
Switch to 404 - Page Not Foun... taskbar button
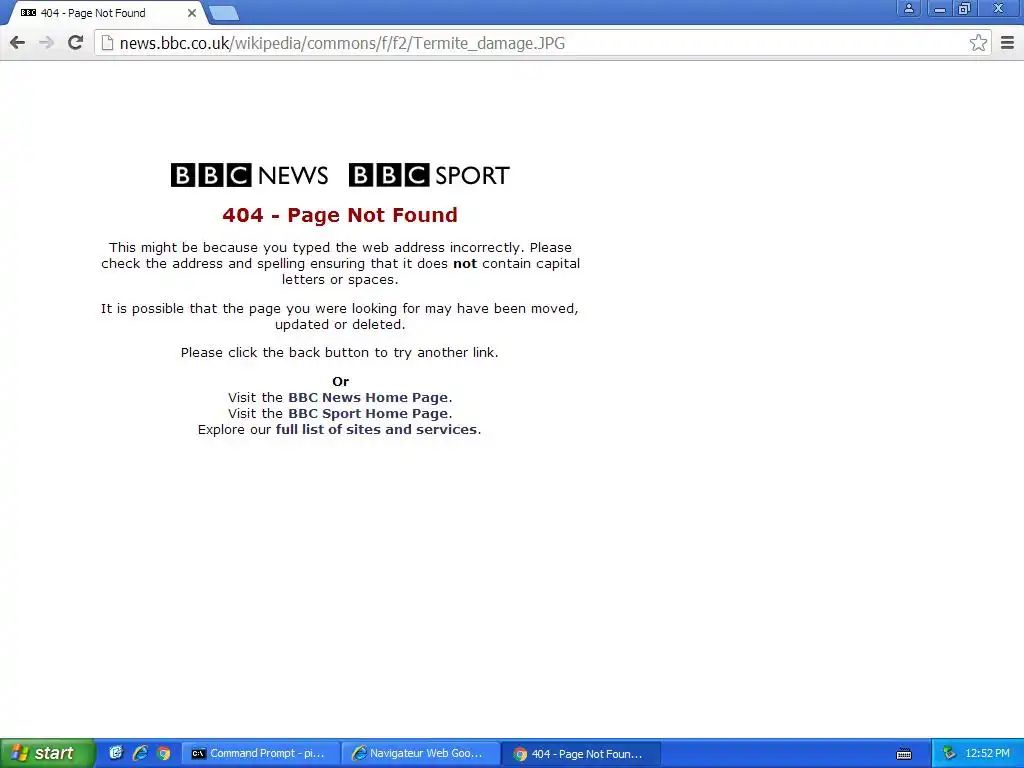tap(581, 754)
